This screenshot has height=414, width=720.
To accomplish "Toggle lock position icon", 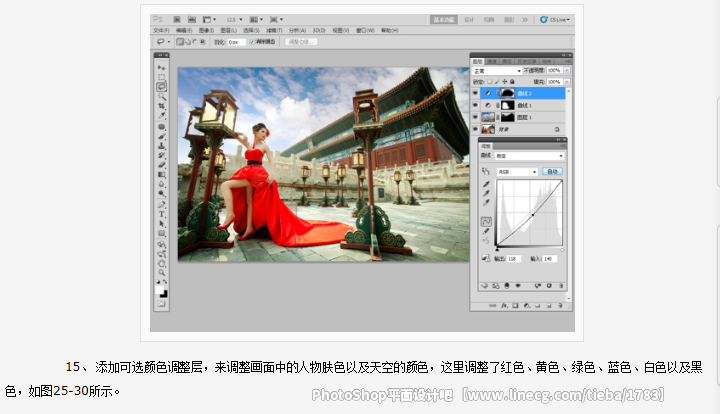I will point(505,82).
